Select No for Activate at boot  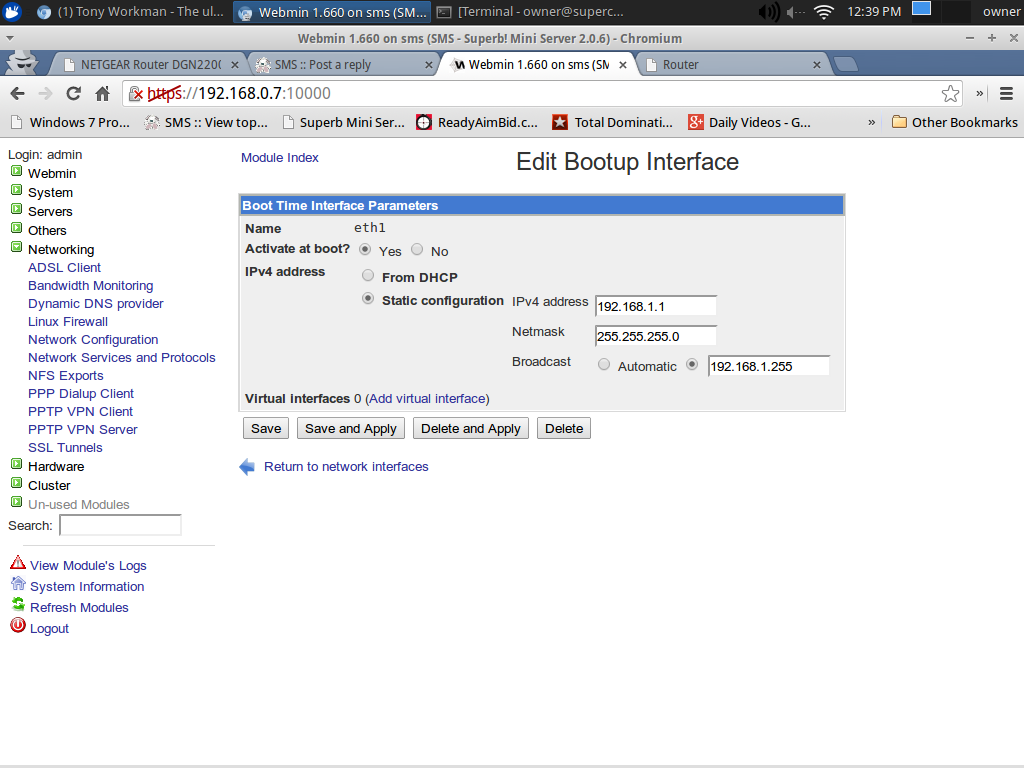(x=417, y=250)
